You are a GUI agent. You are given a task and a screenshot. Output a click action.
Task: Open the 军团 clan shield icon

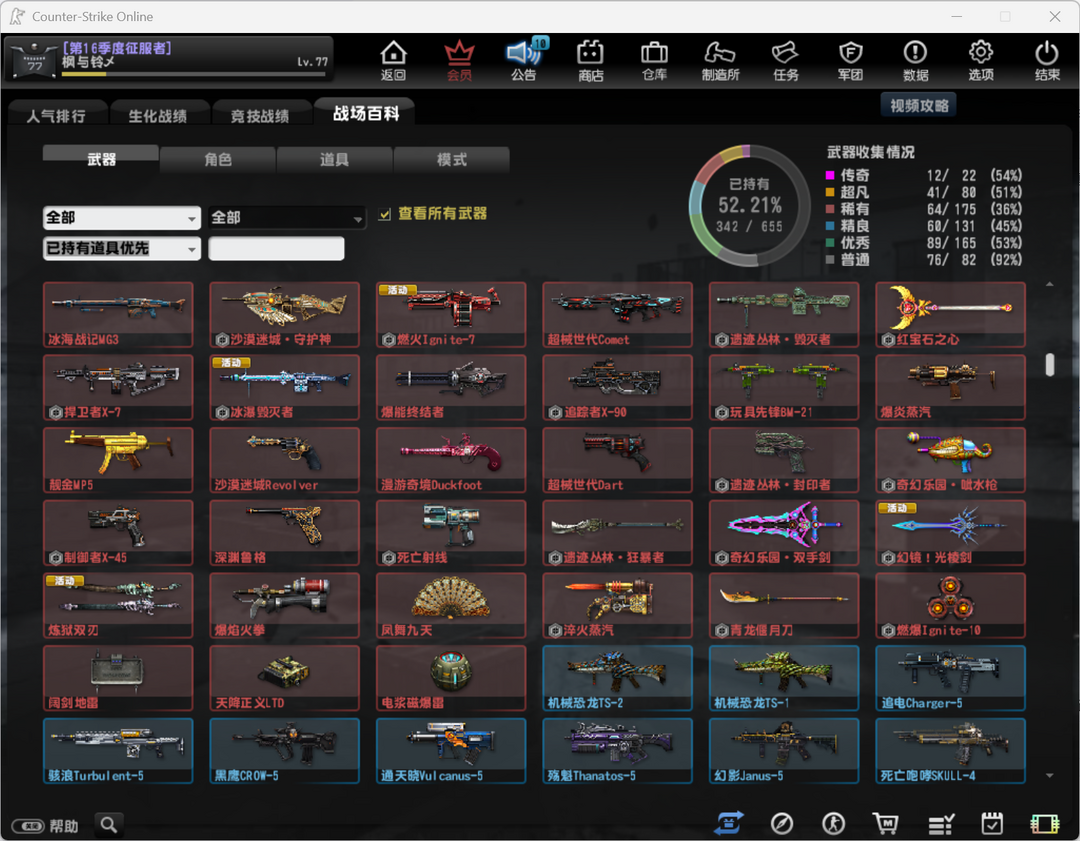click(851, 61)
